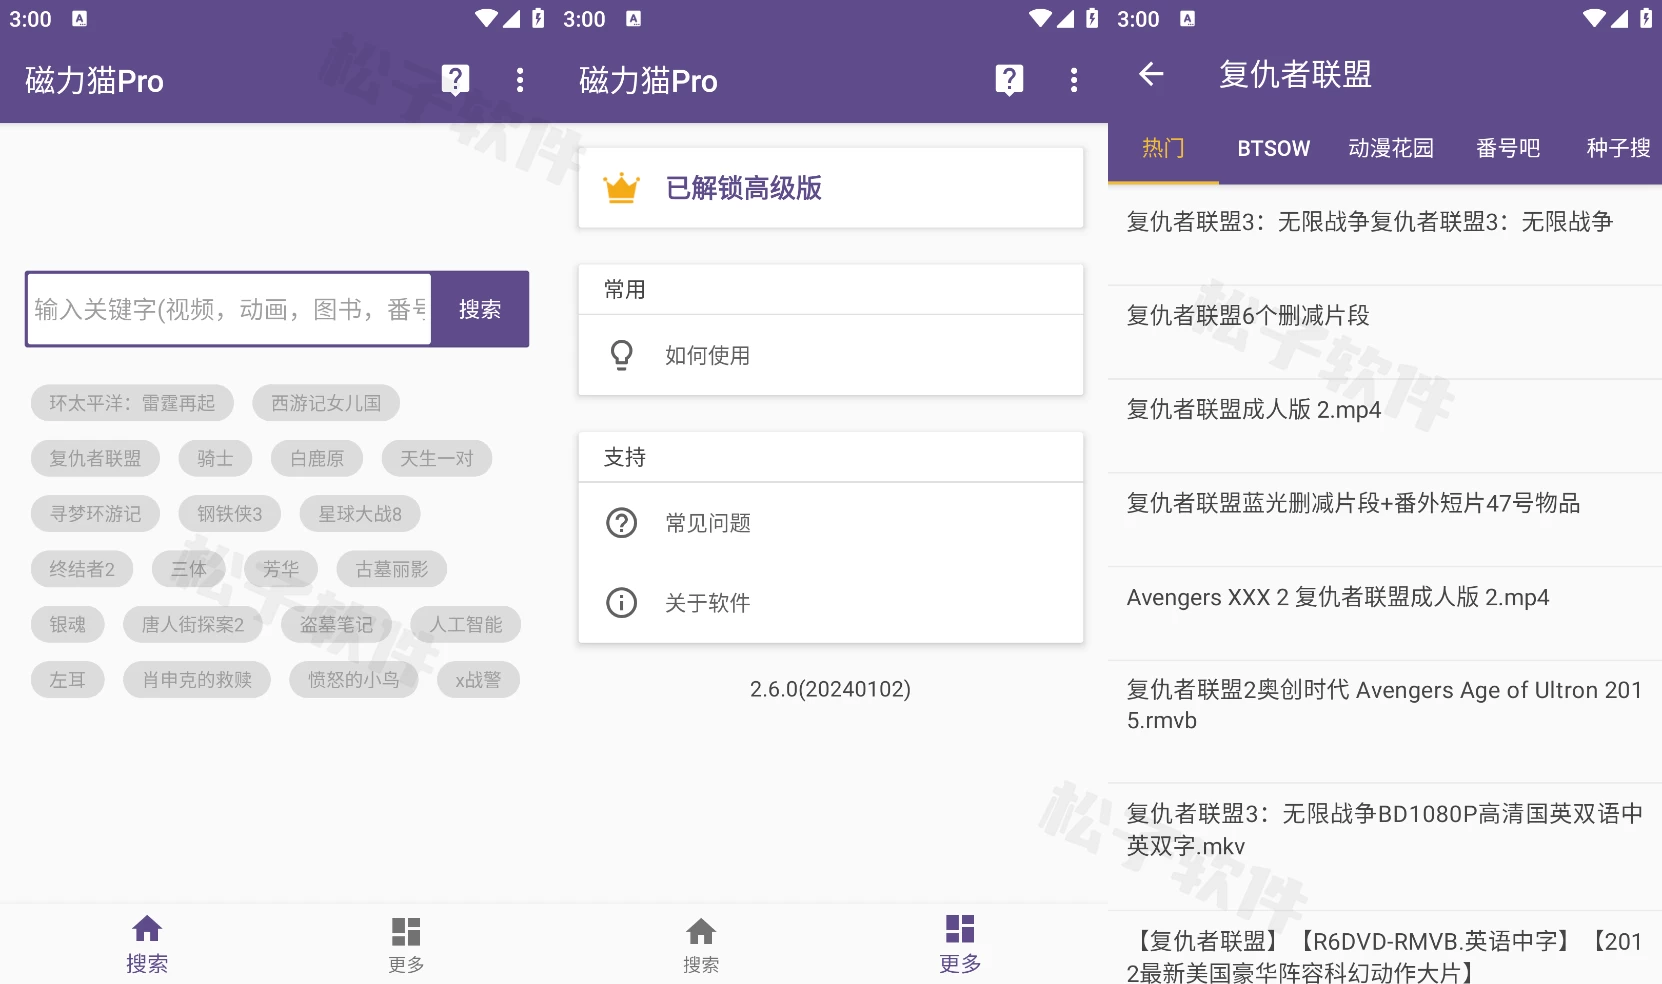
Task: Tap the 寻梦环游记 suggestion chip
Action: point(95,513)
